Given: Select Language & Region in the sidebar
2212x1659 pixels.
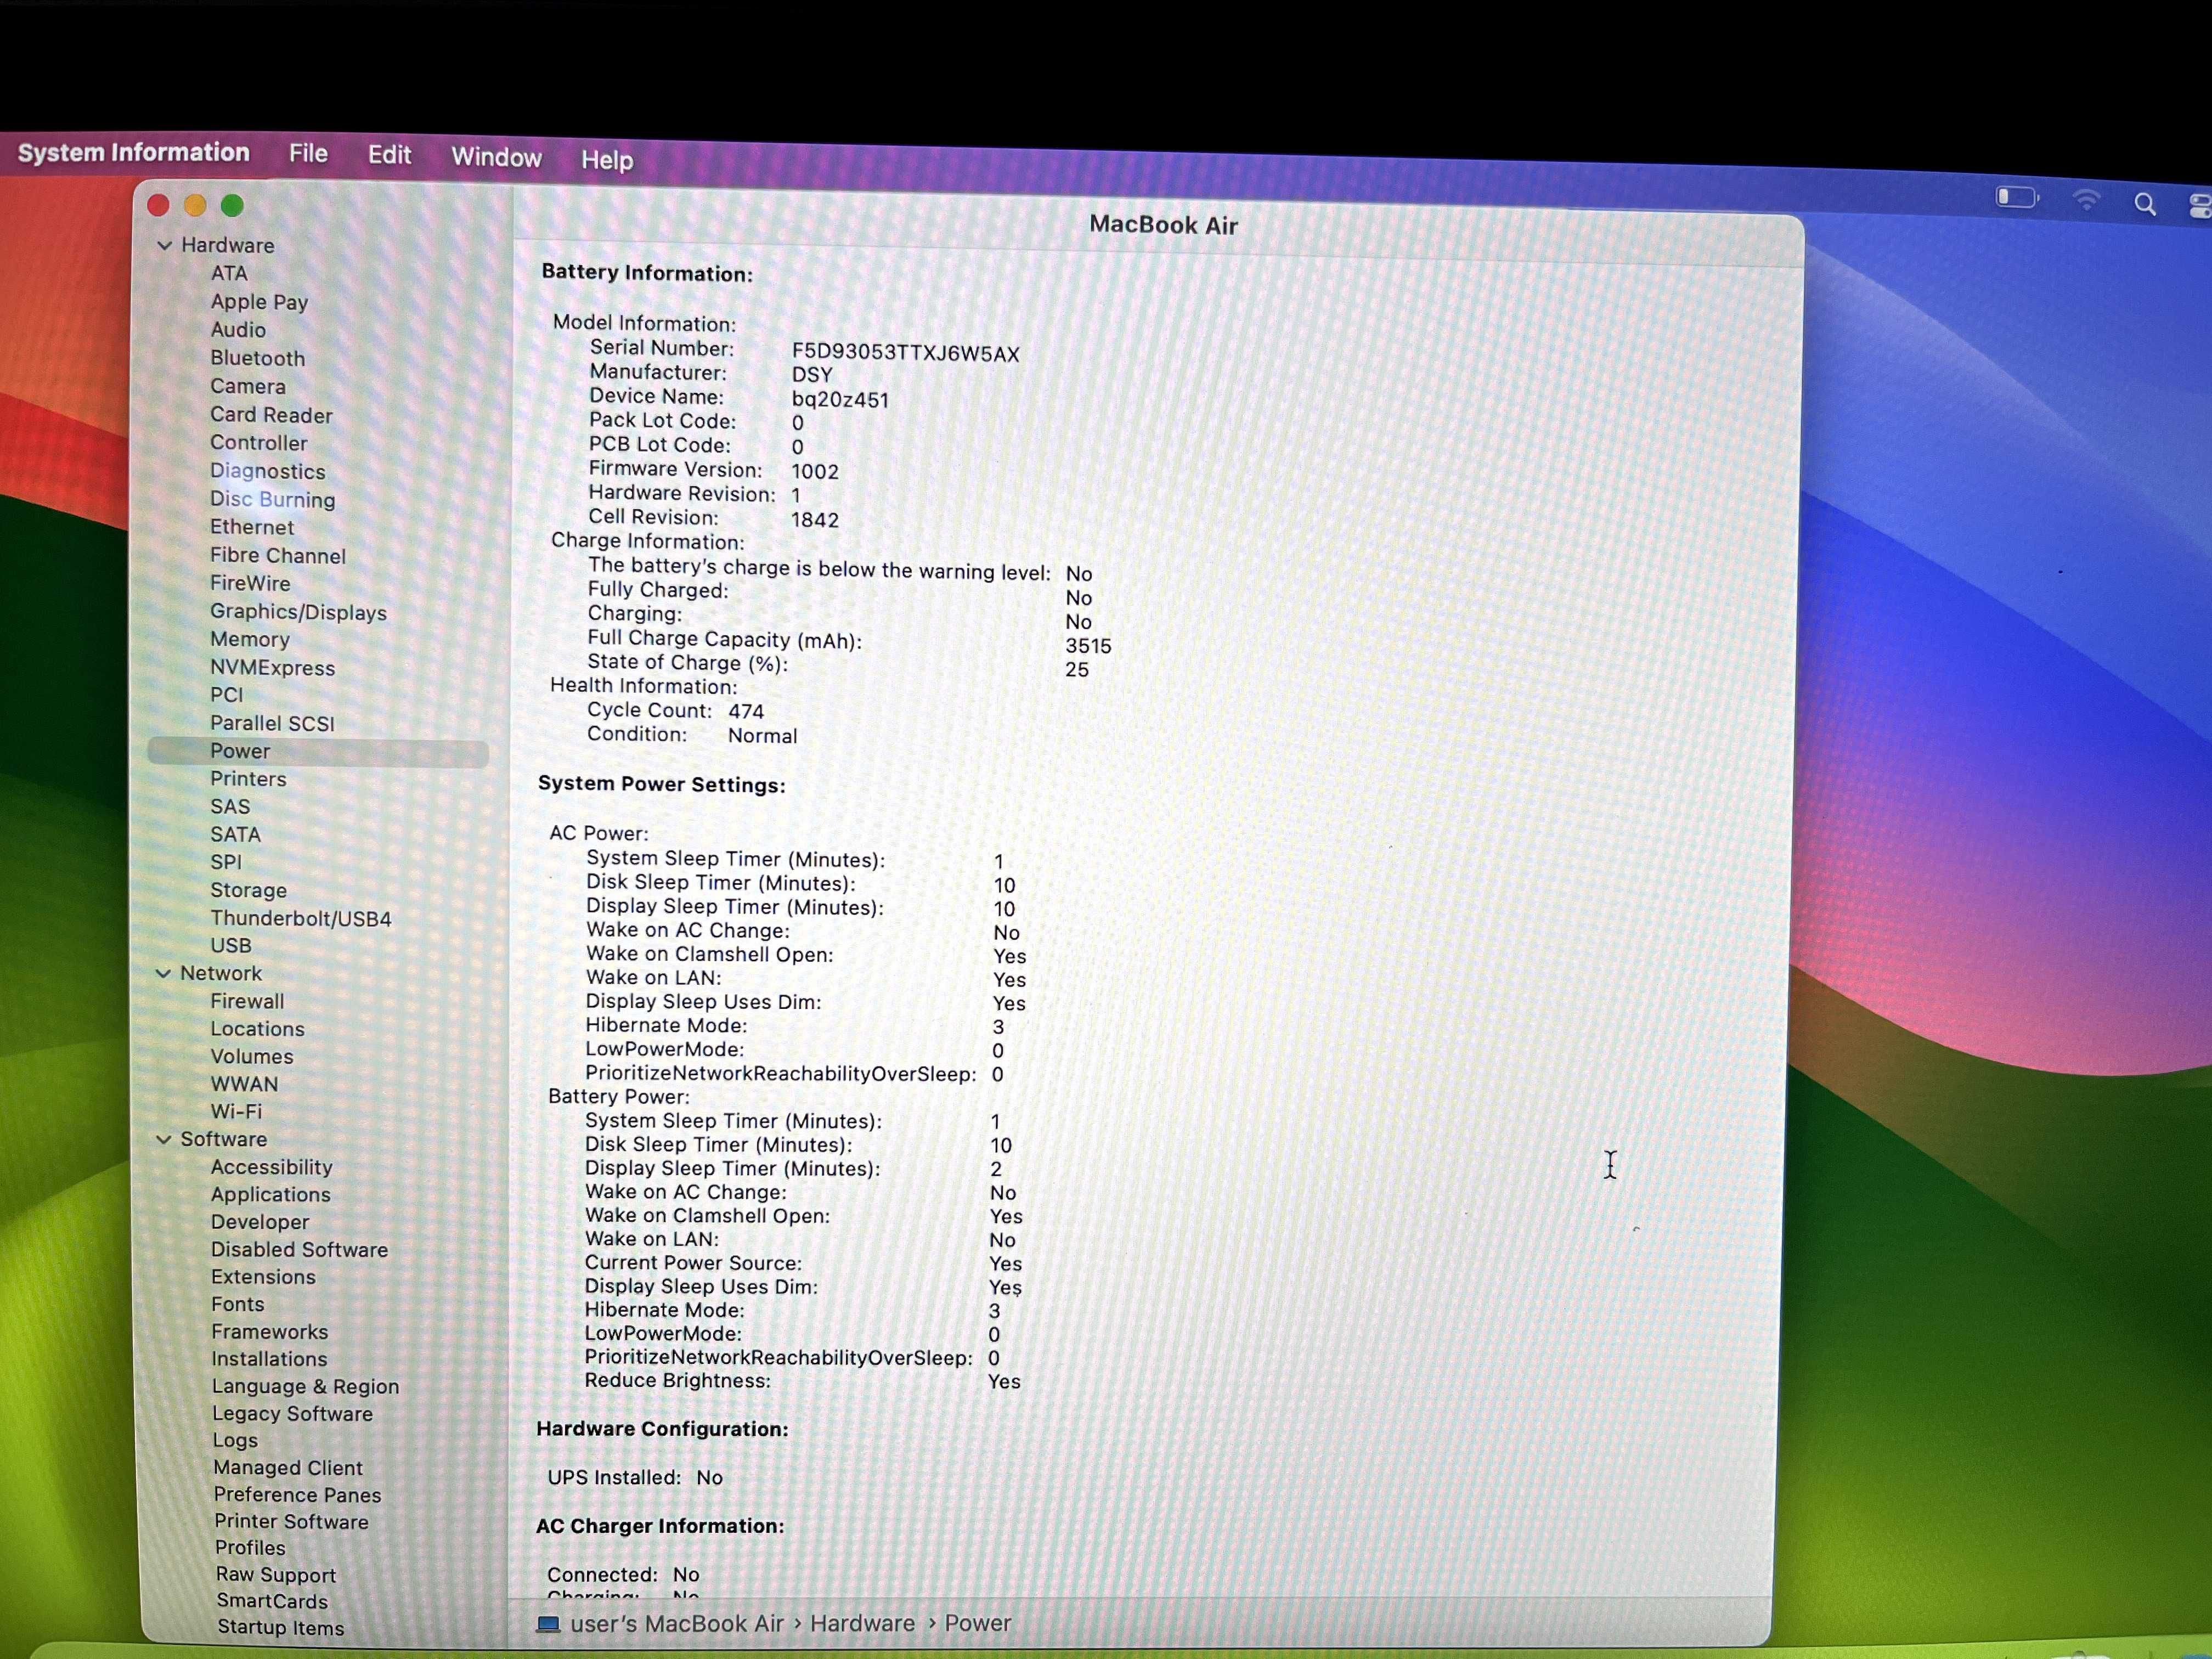Looking at the screenshot, I should [x=305, y=1386].
